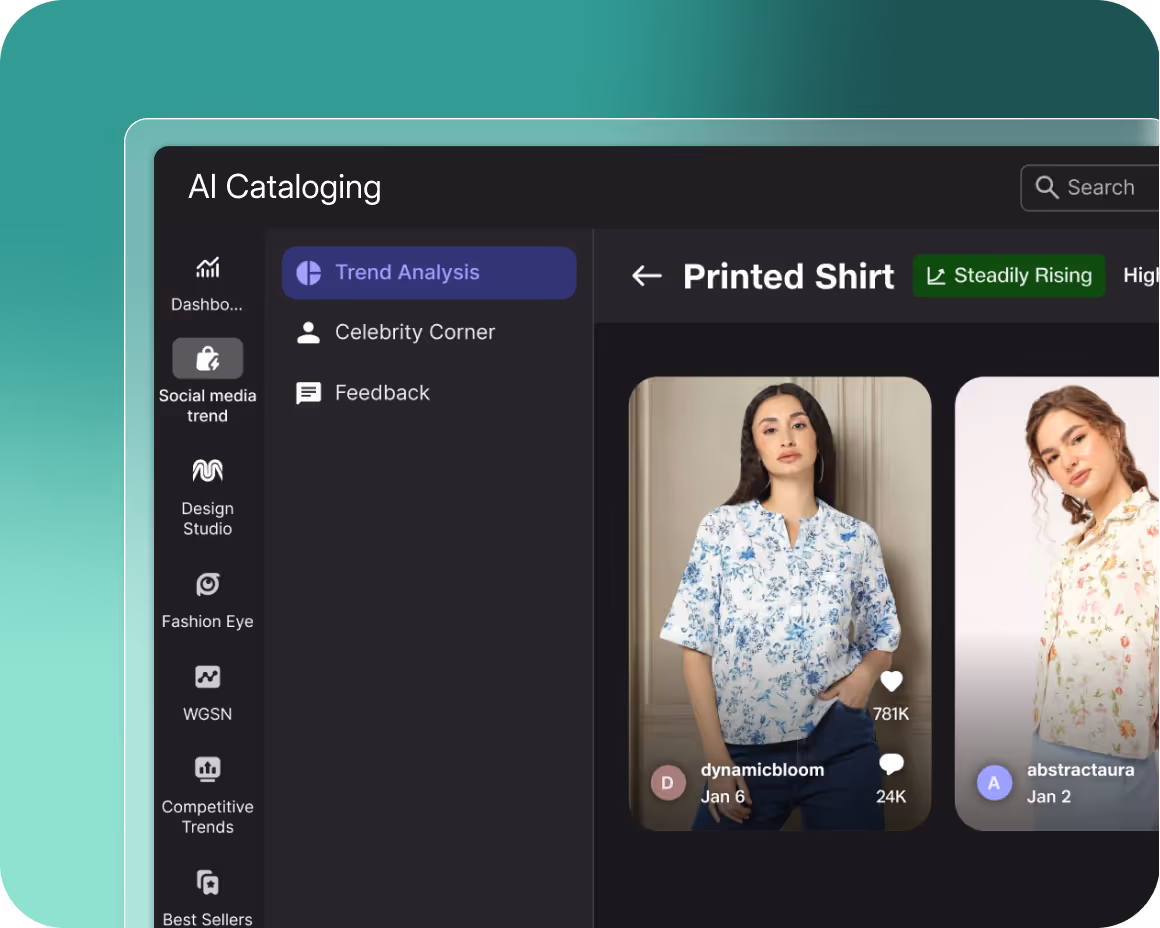
Task: Open the WGSN sidebar icon
Action: pyautogui.click(x=208, y=676)
